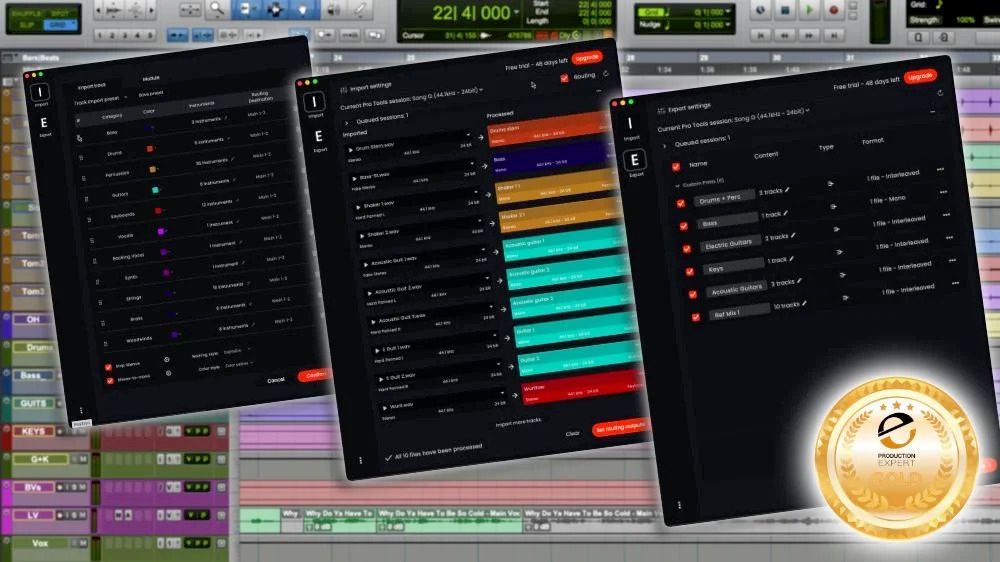The width and height of the screenshot is (1000, 562).
Task: Uncheck the Drums + Perc export checkbox
Action: (680, 203)
